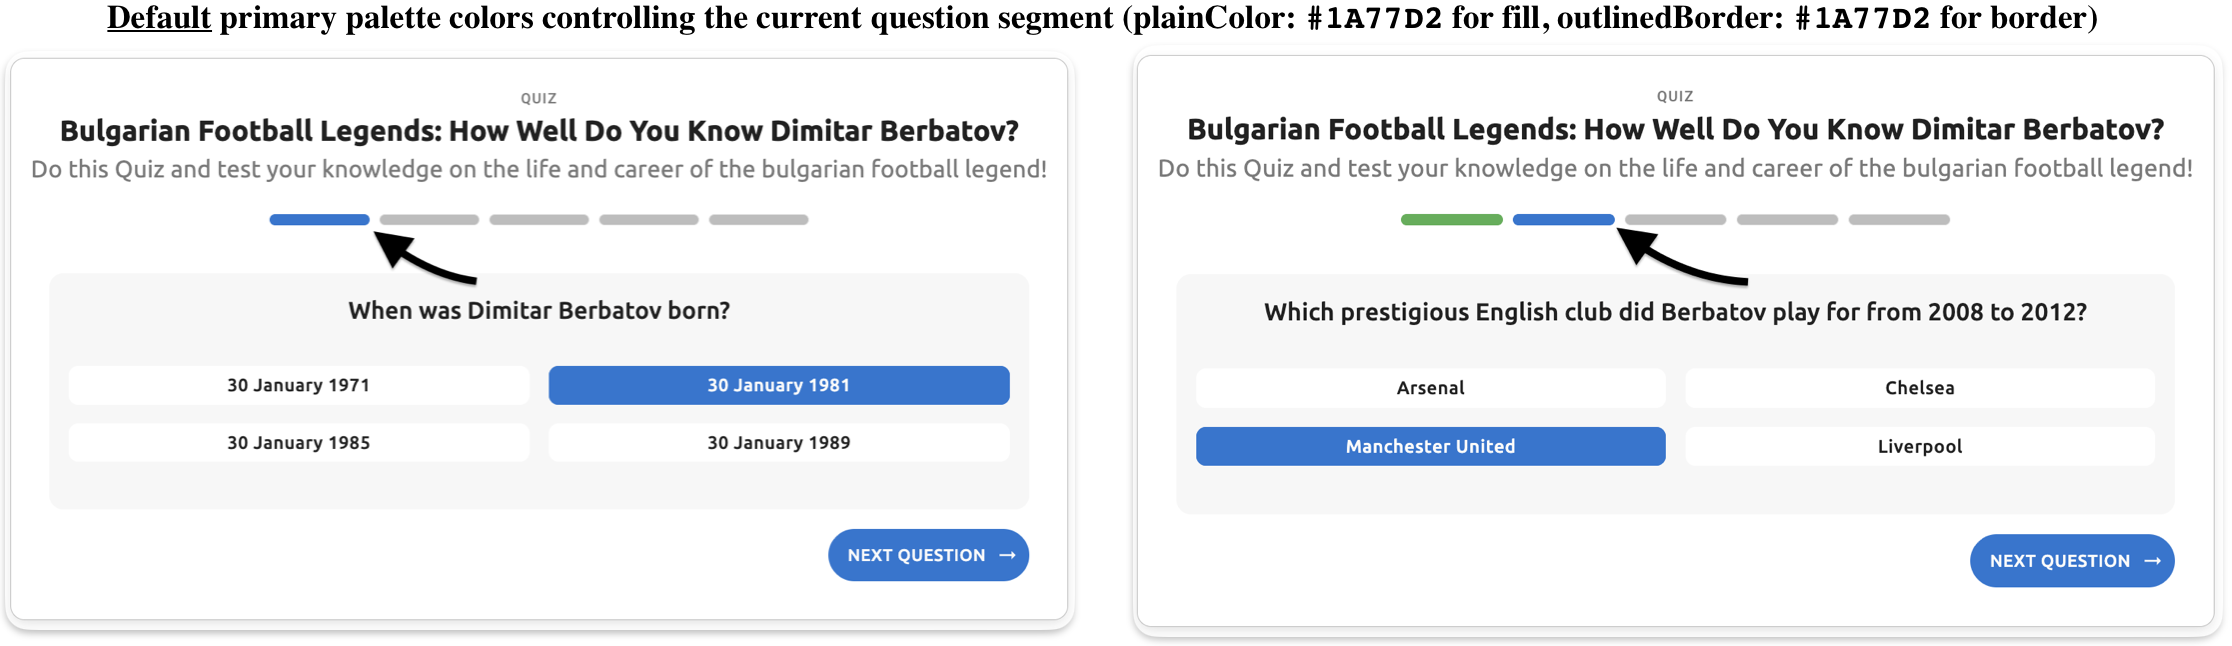The height and width of the screenshot is (646, 2232).
Task: Pick "30 January 1985" as the answer
Action: 298,443
